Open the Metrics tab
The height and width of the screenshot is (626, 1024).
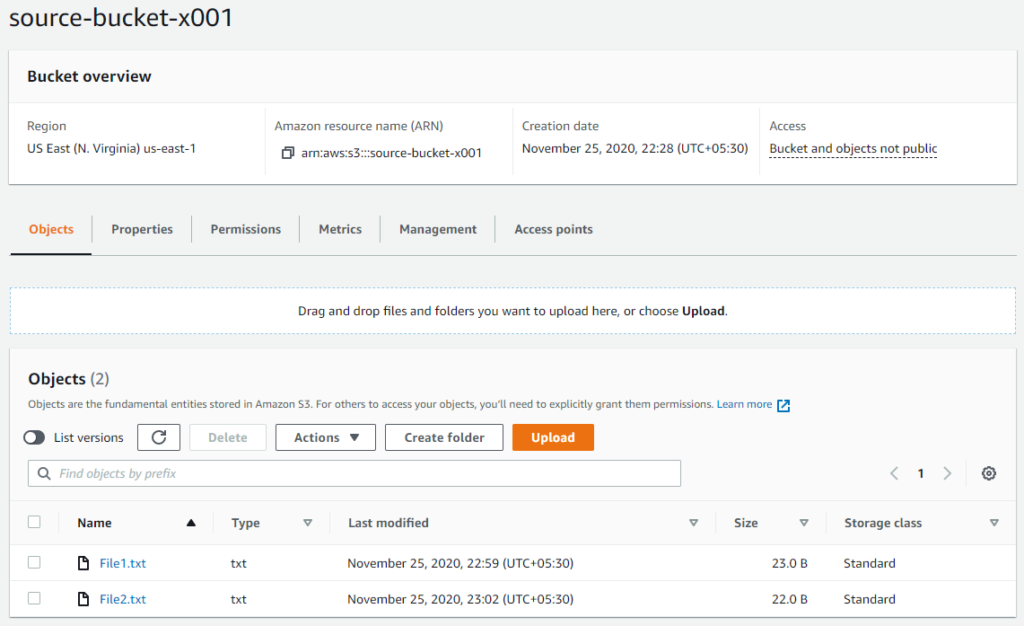(340, 229)
